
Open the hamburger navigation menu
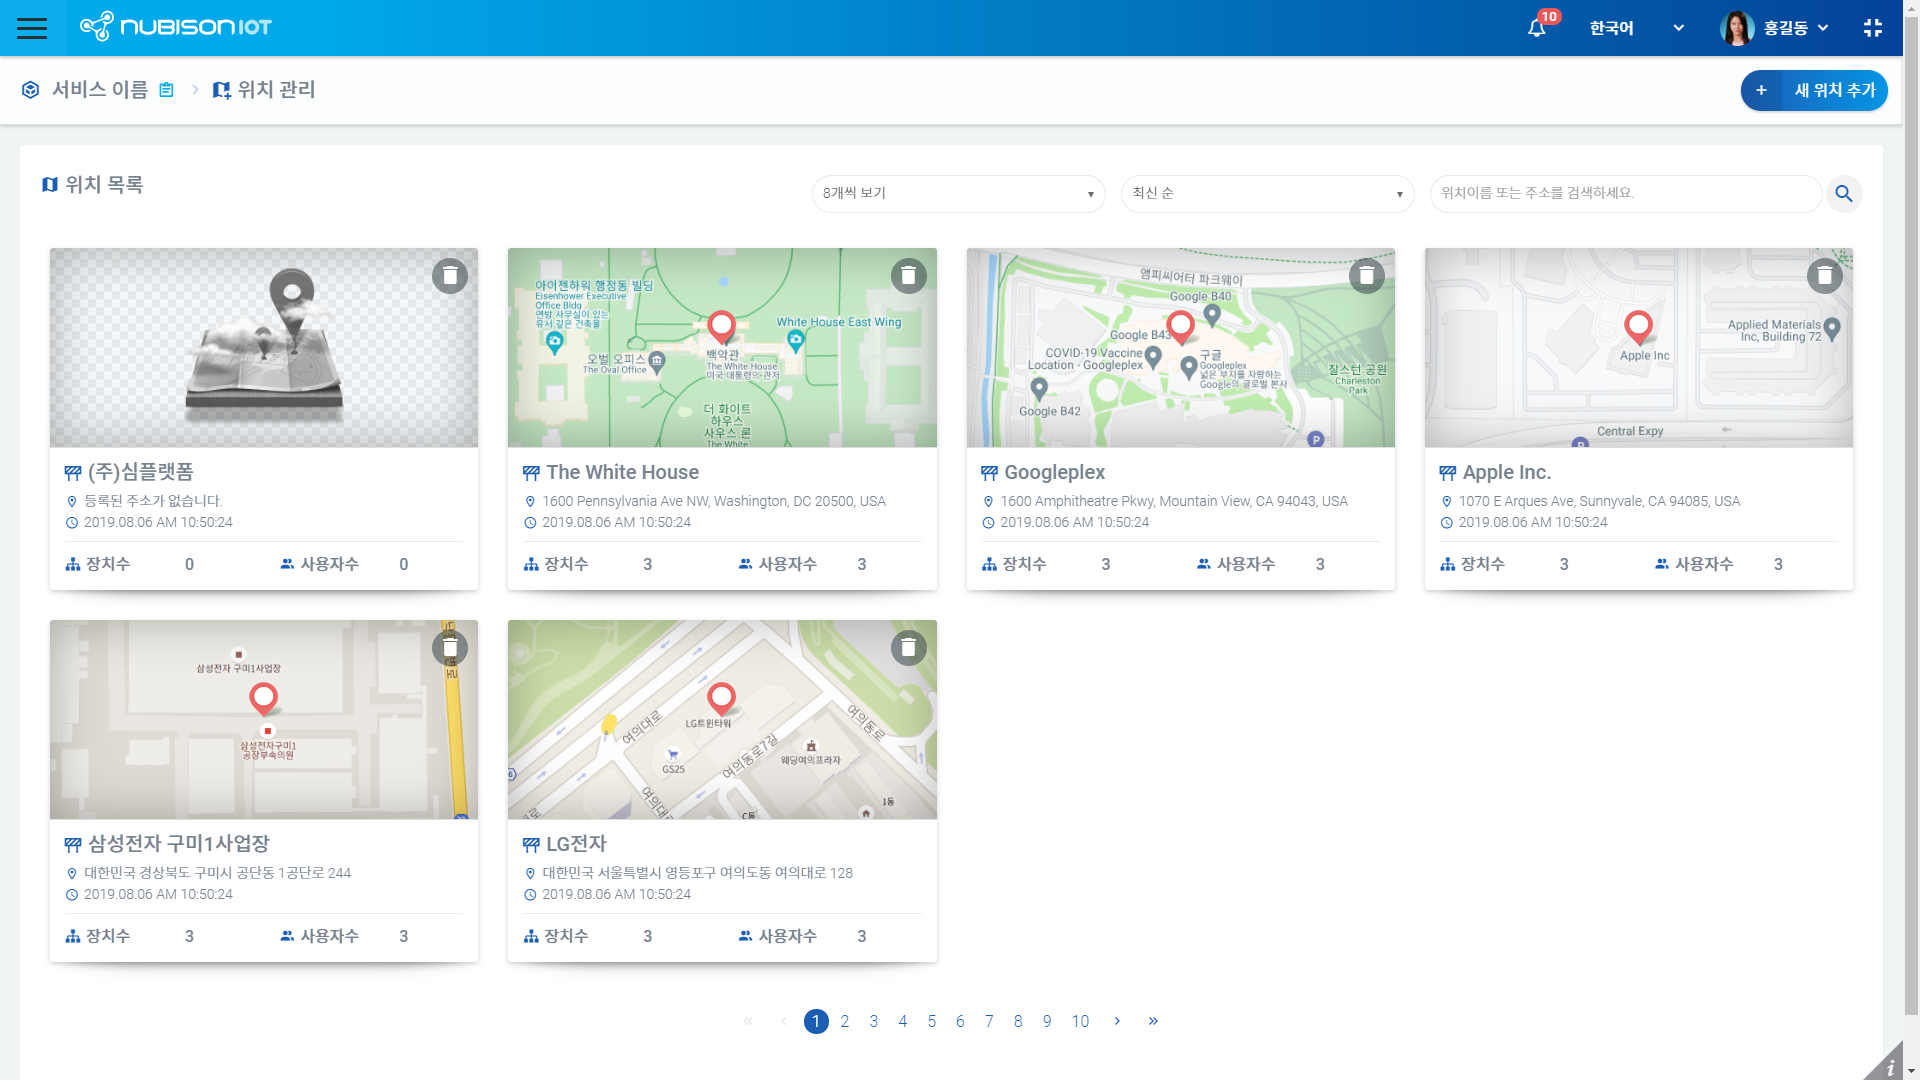click(x=32, y=28)
